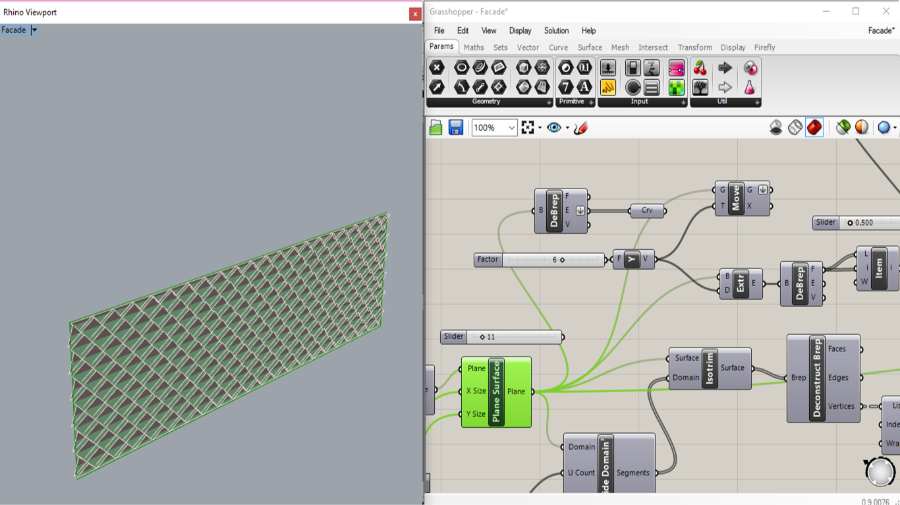
Task: Add the yellow Panel input component
Action: point(608,87)
